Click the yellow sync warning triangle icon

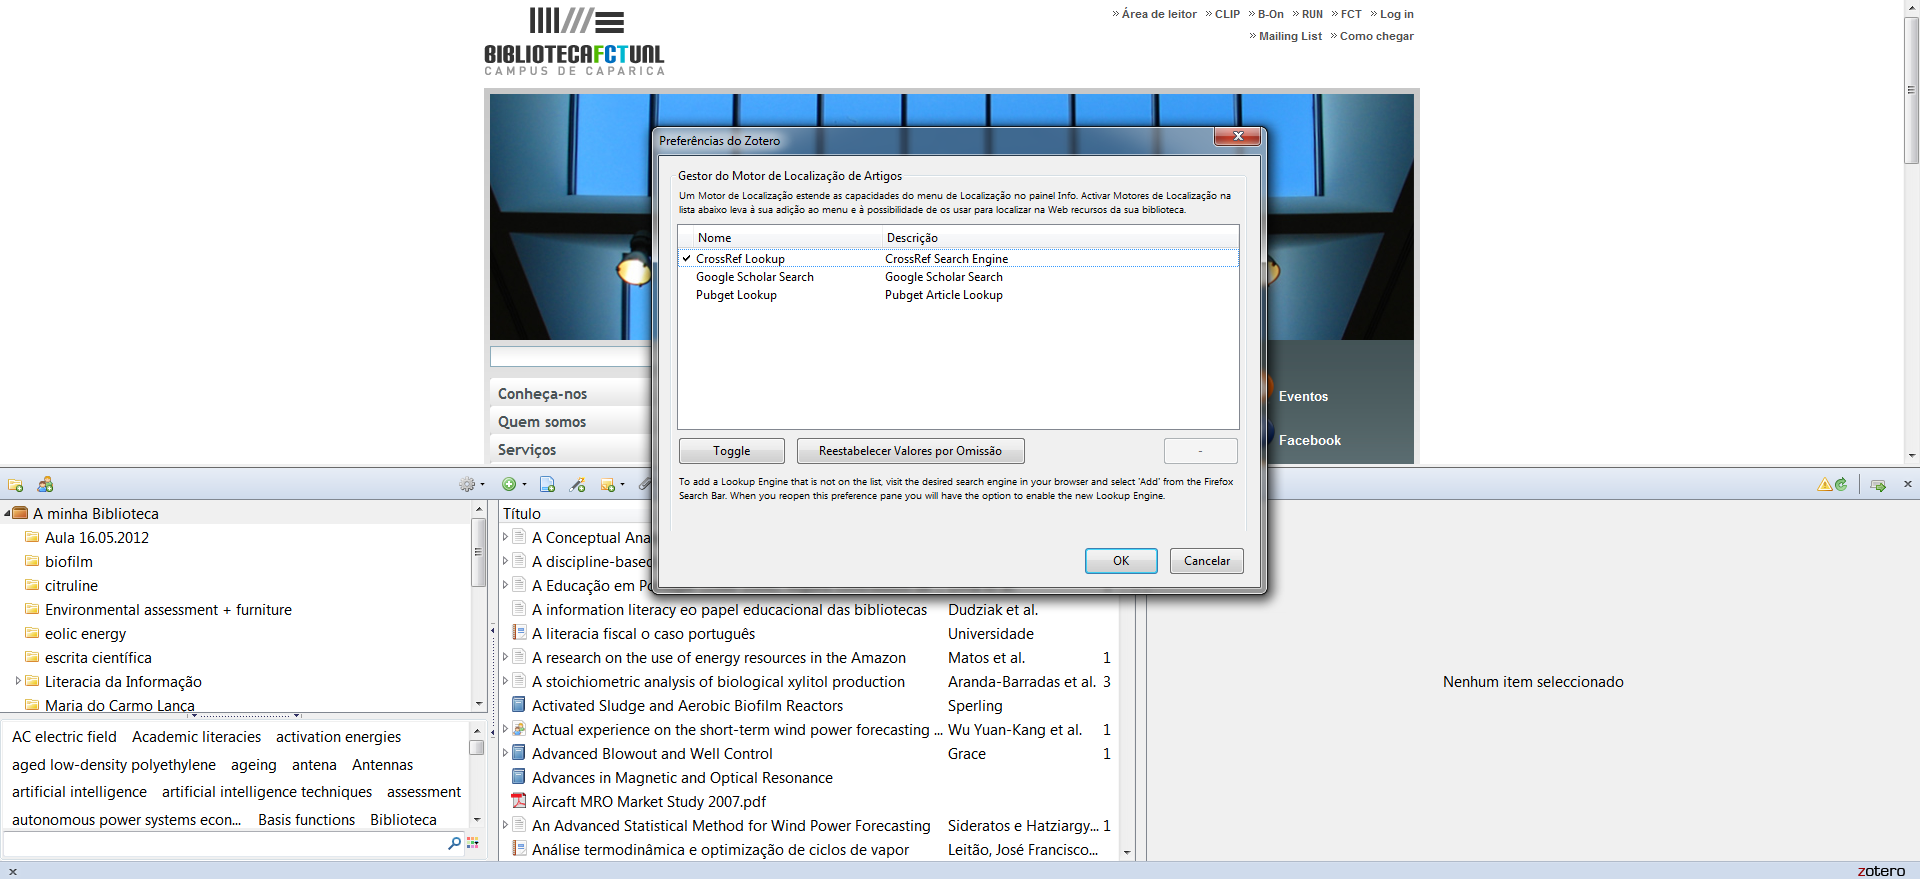point(1825,485)
